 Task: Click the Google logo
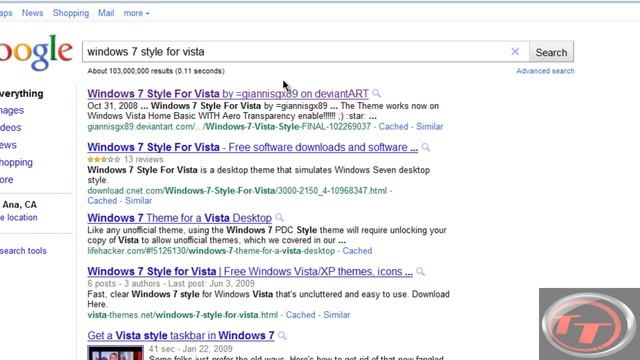tap(36, 53)
